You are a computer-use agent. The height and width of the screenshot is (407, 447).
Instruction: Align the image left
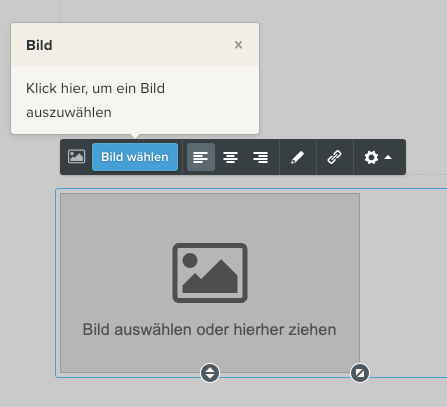point(201,157)
